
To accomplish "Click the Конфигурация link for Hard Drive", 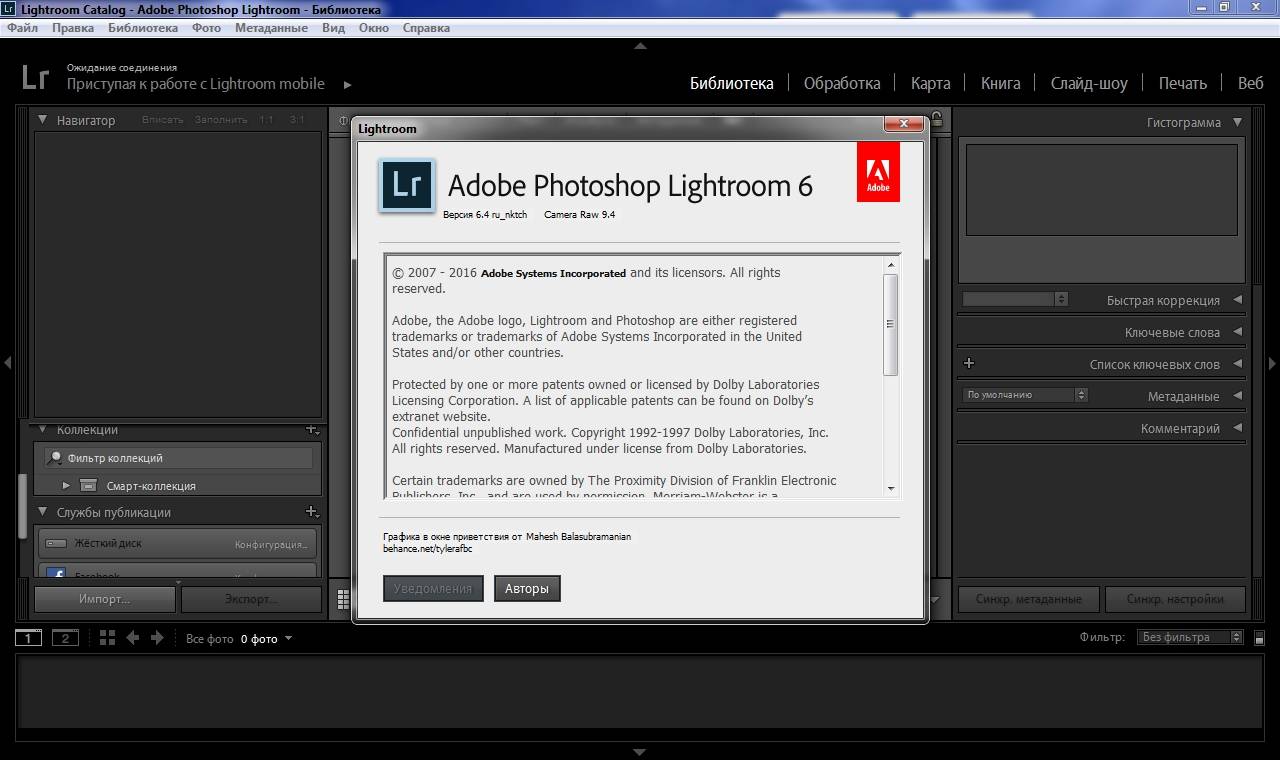I will point(271,545).
